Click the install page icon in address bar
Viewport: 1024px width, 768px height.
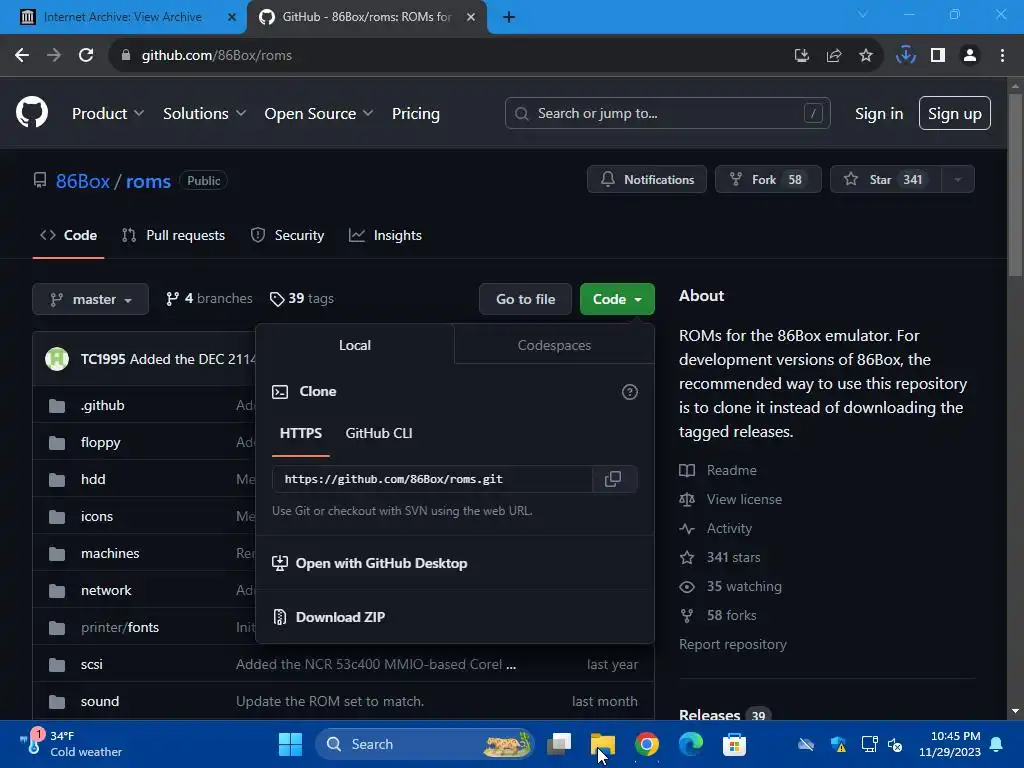pyautogui.click(x=802, y=56)
